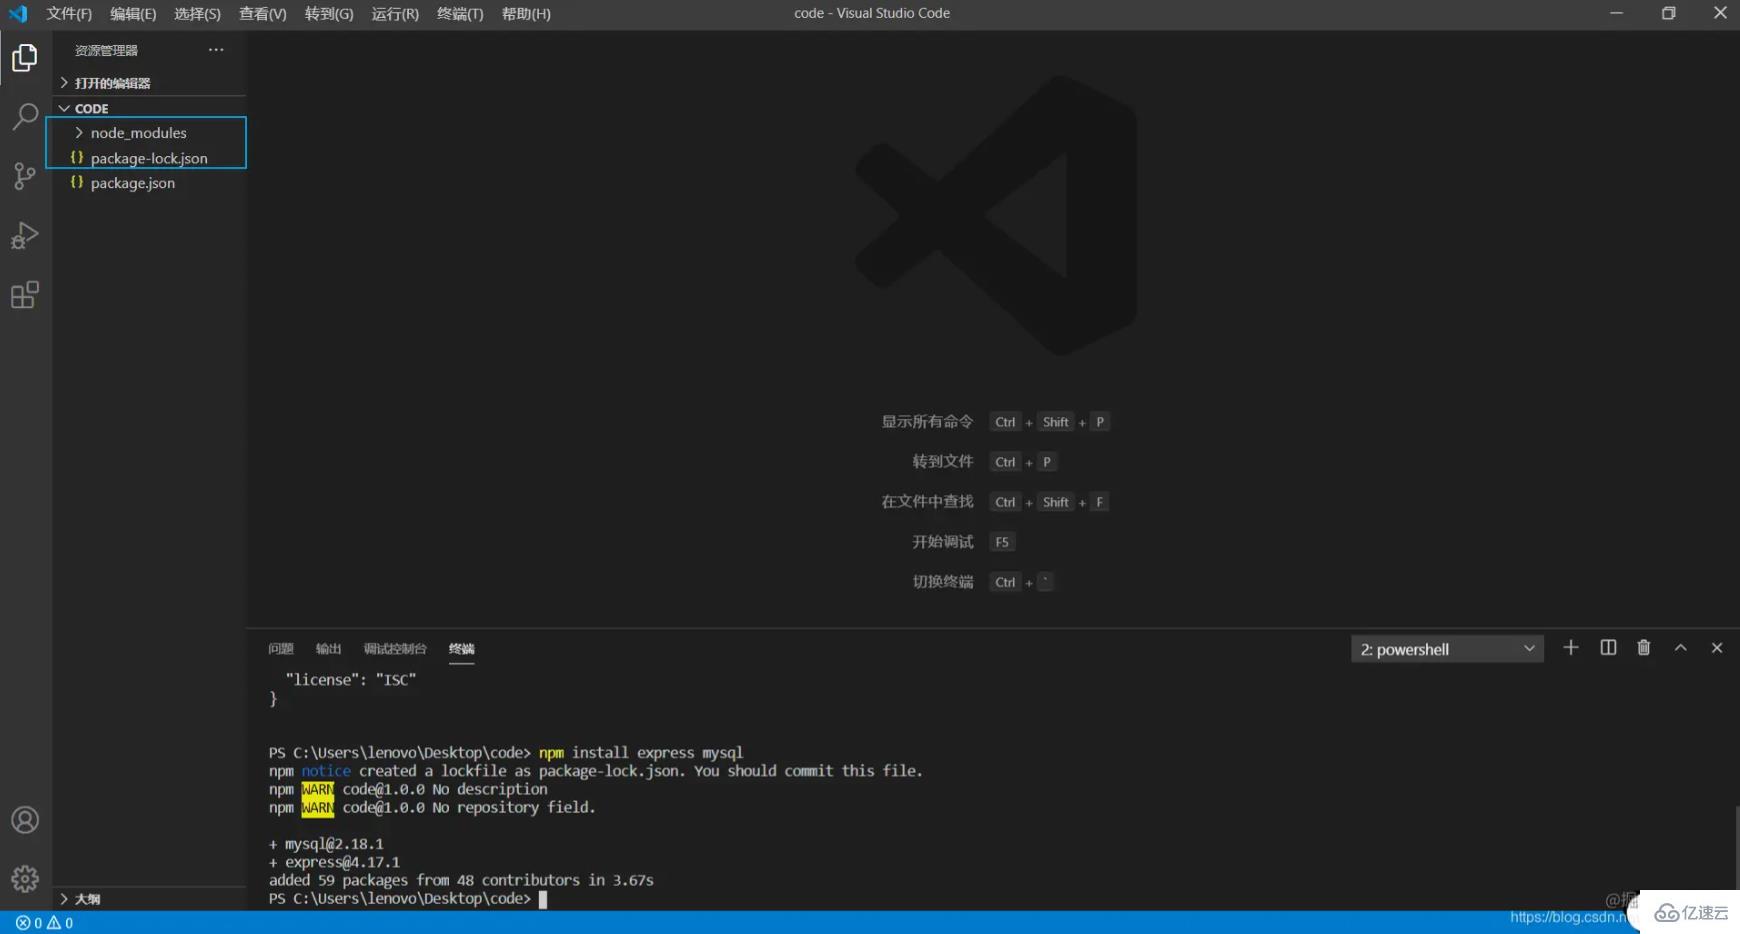Screen dimensions: 1740x934
Task: Expand the 打开的编辑器 section
Action: [x=150, y=83]
